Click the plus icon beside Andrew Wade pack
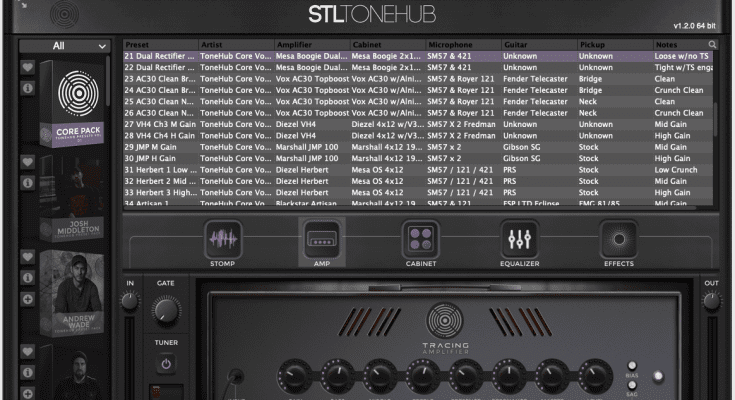 pyautogui.click(x=28, y=299)
